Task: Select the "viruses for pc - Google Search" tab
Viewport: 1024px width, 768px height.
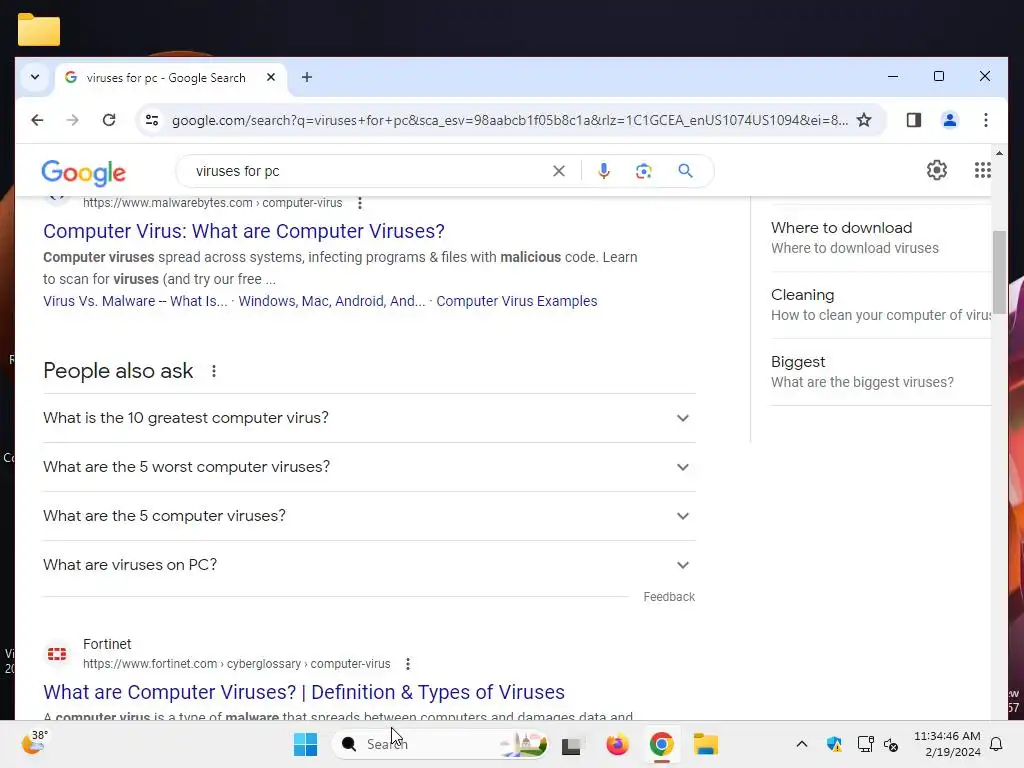Action: [x=166, y=78]
